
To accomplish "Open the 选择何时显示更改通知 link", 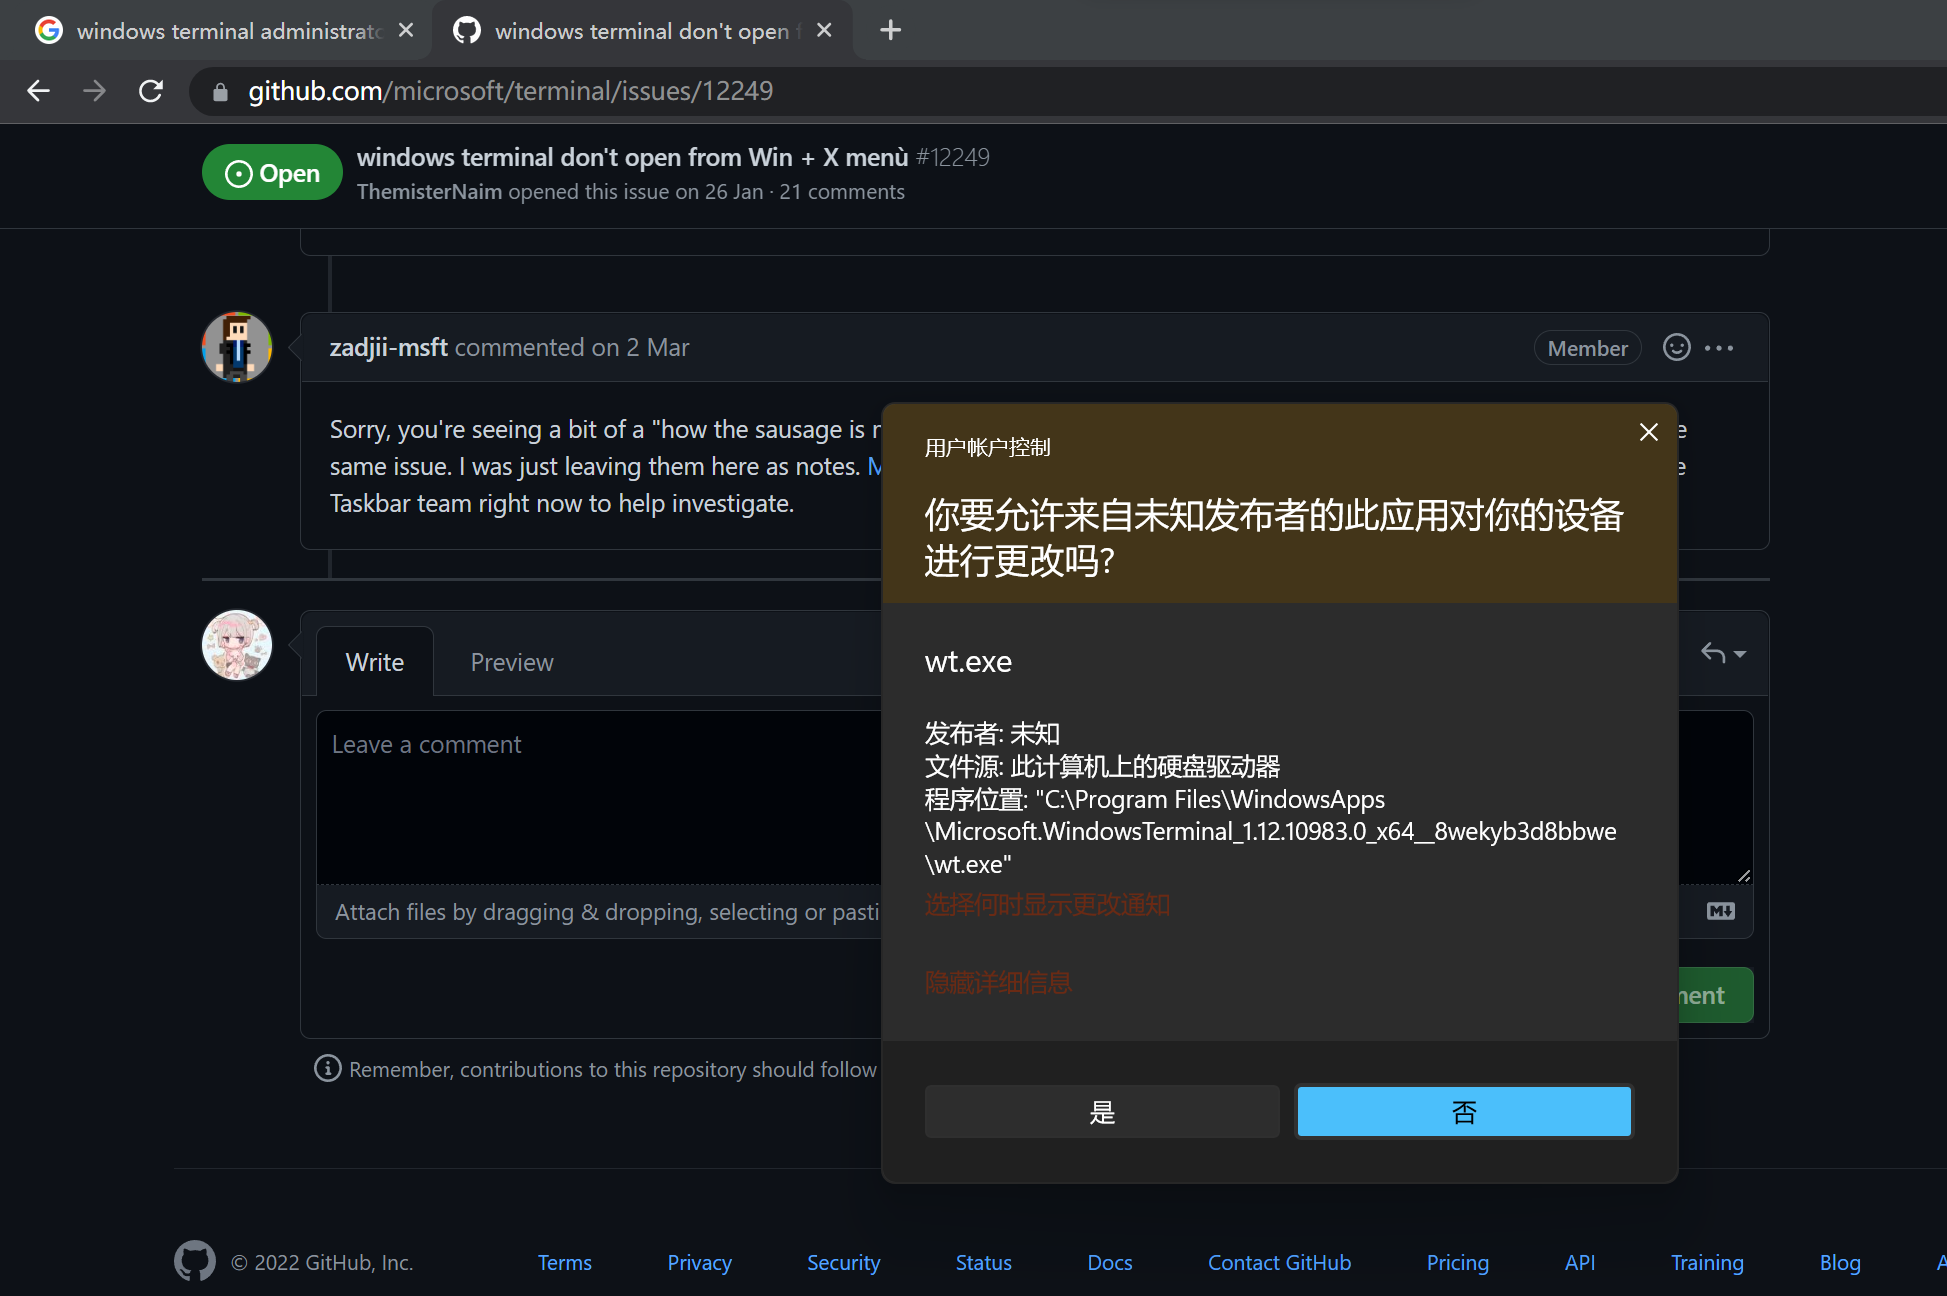I will (x=1046, y=905).
